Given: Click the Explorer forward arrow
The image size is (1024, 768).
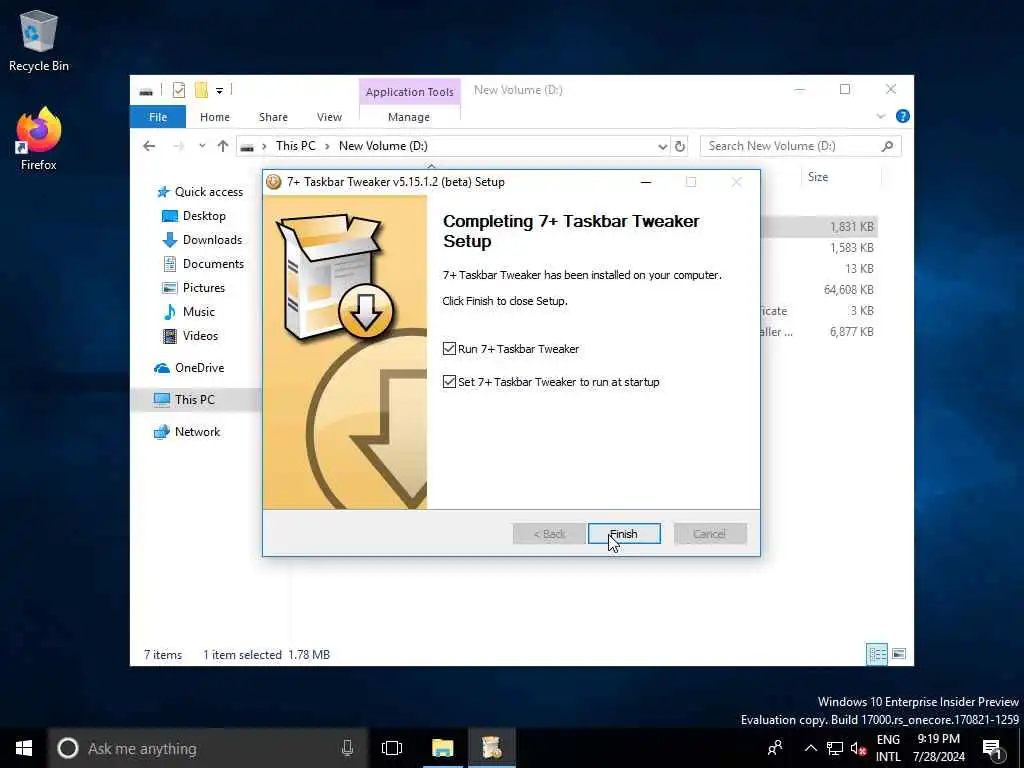Looking at the screenshot, I should [178, 146].
